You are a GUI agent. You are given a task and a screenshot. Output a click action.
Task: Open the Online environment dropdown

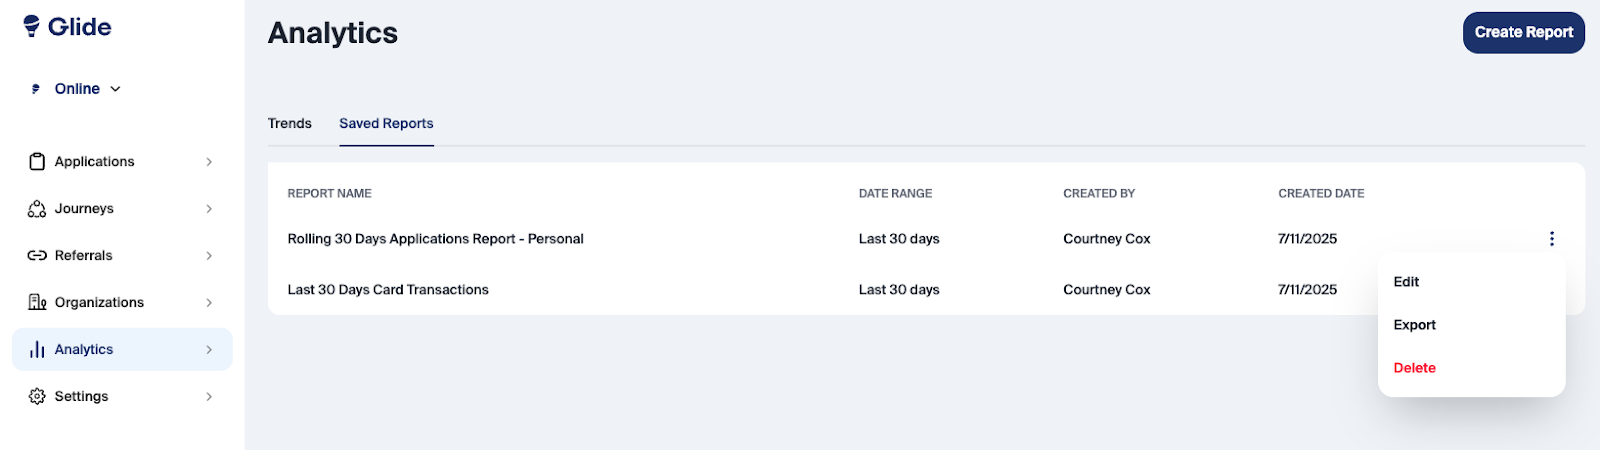[87, 89]
